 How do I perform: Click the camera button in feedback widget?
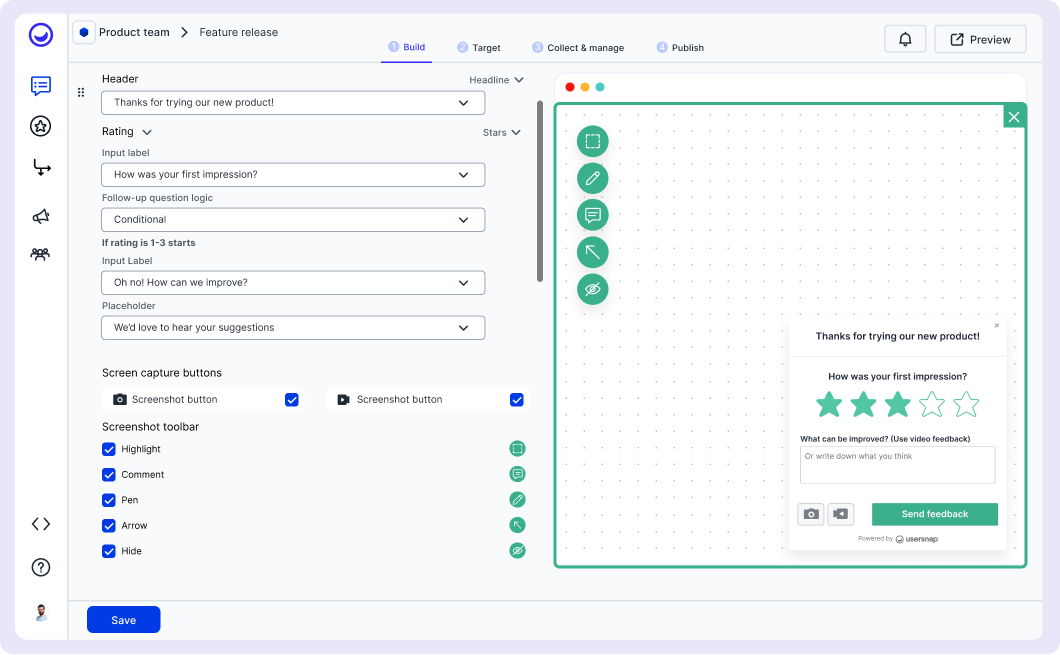coord(811,514)
